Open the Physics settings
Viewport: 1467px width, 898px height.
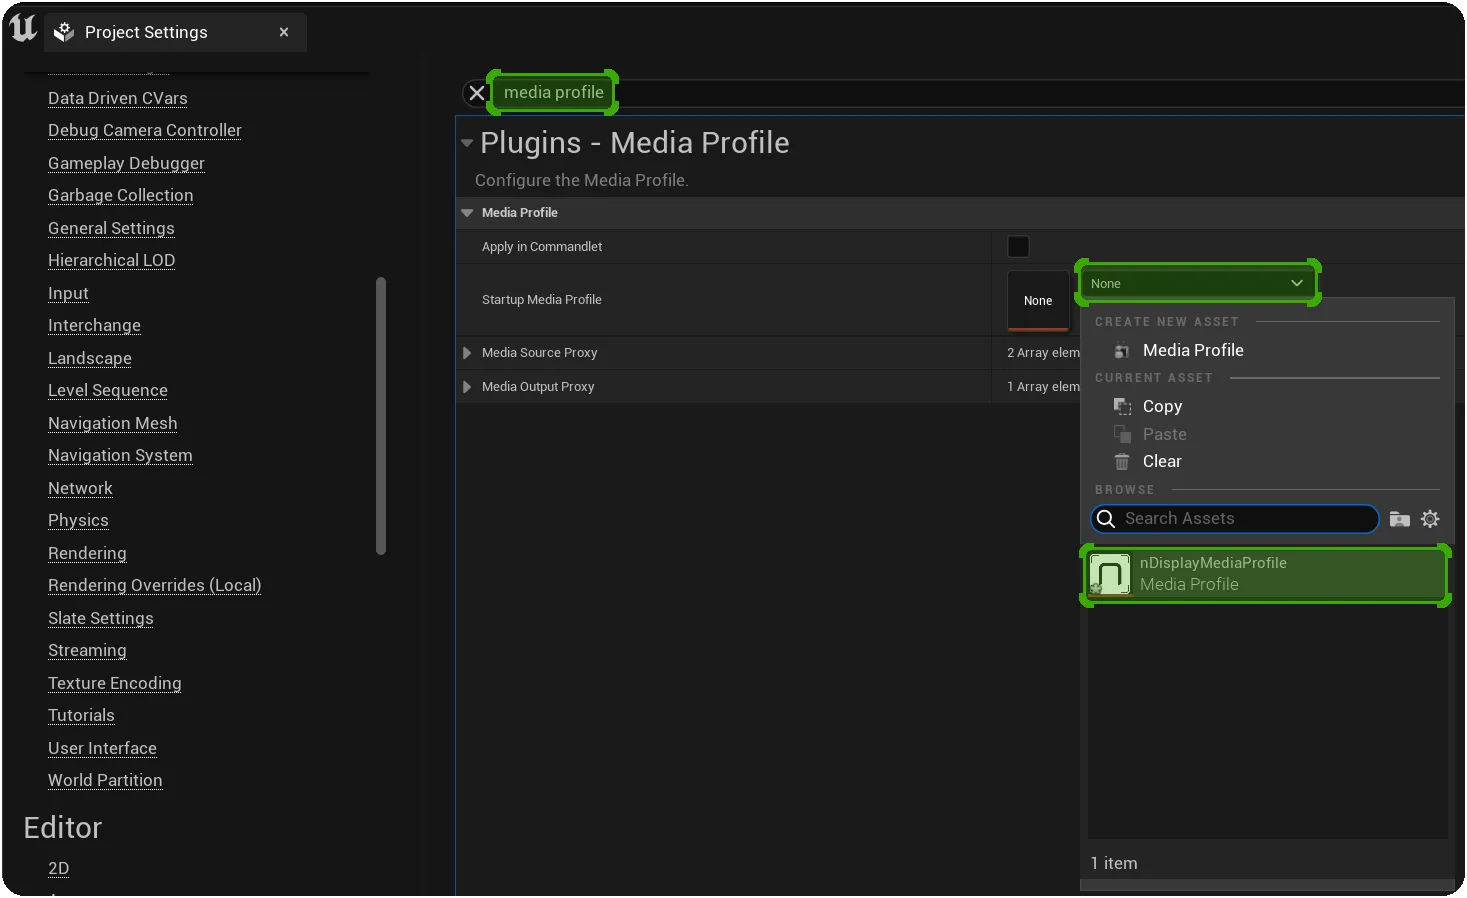click(78, 520)
